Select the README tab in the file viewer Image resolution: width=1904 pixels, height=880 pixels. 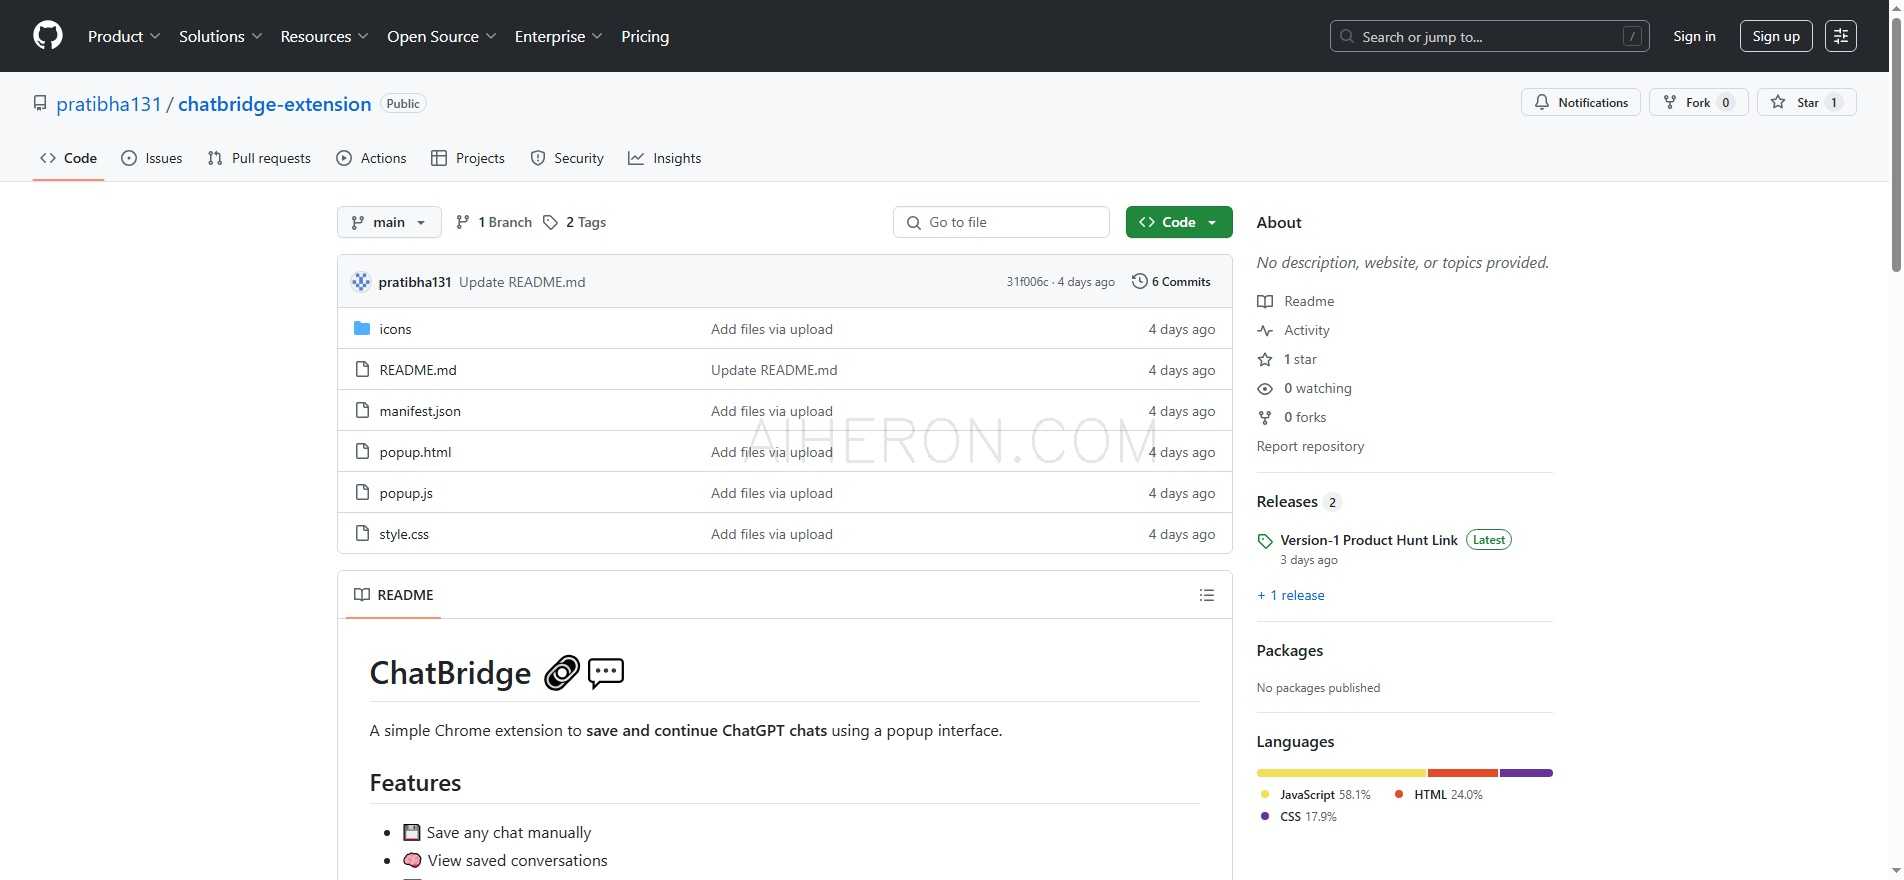click(x=394, y=595)
